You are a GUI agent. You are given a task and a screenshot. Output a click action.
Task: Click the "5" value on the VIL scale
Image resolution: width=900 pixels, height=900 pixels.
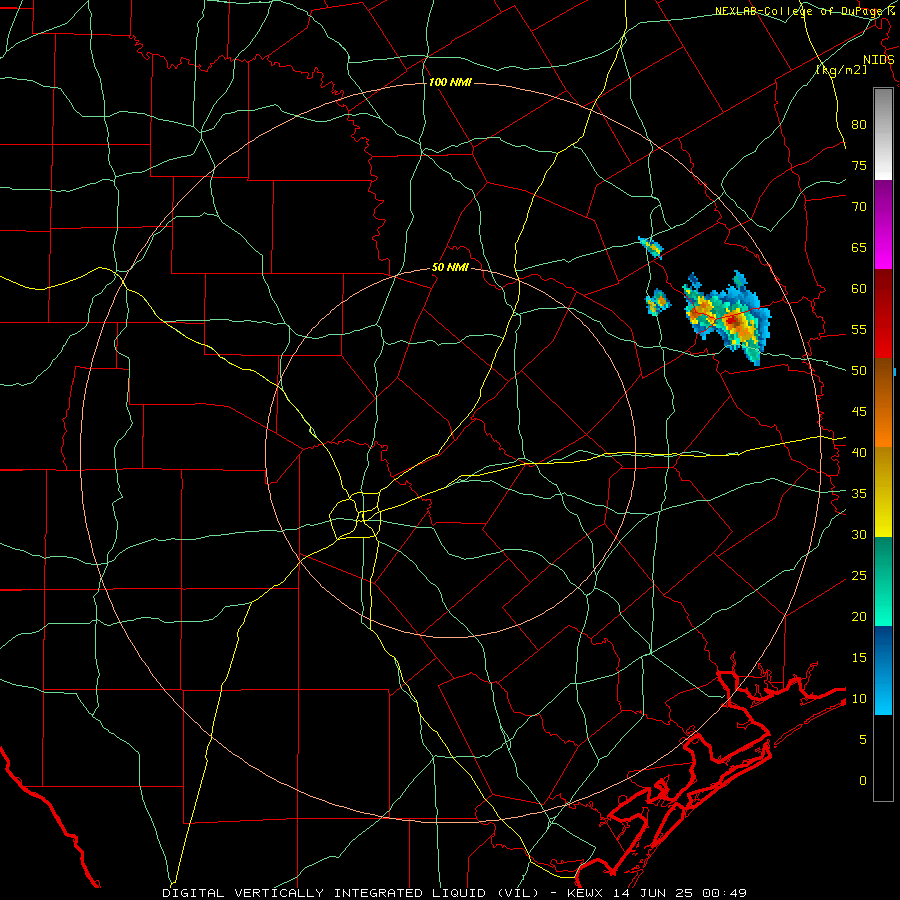[863, 740]
